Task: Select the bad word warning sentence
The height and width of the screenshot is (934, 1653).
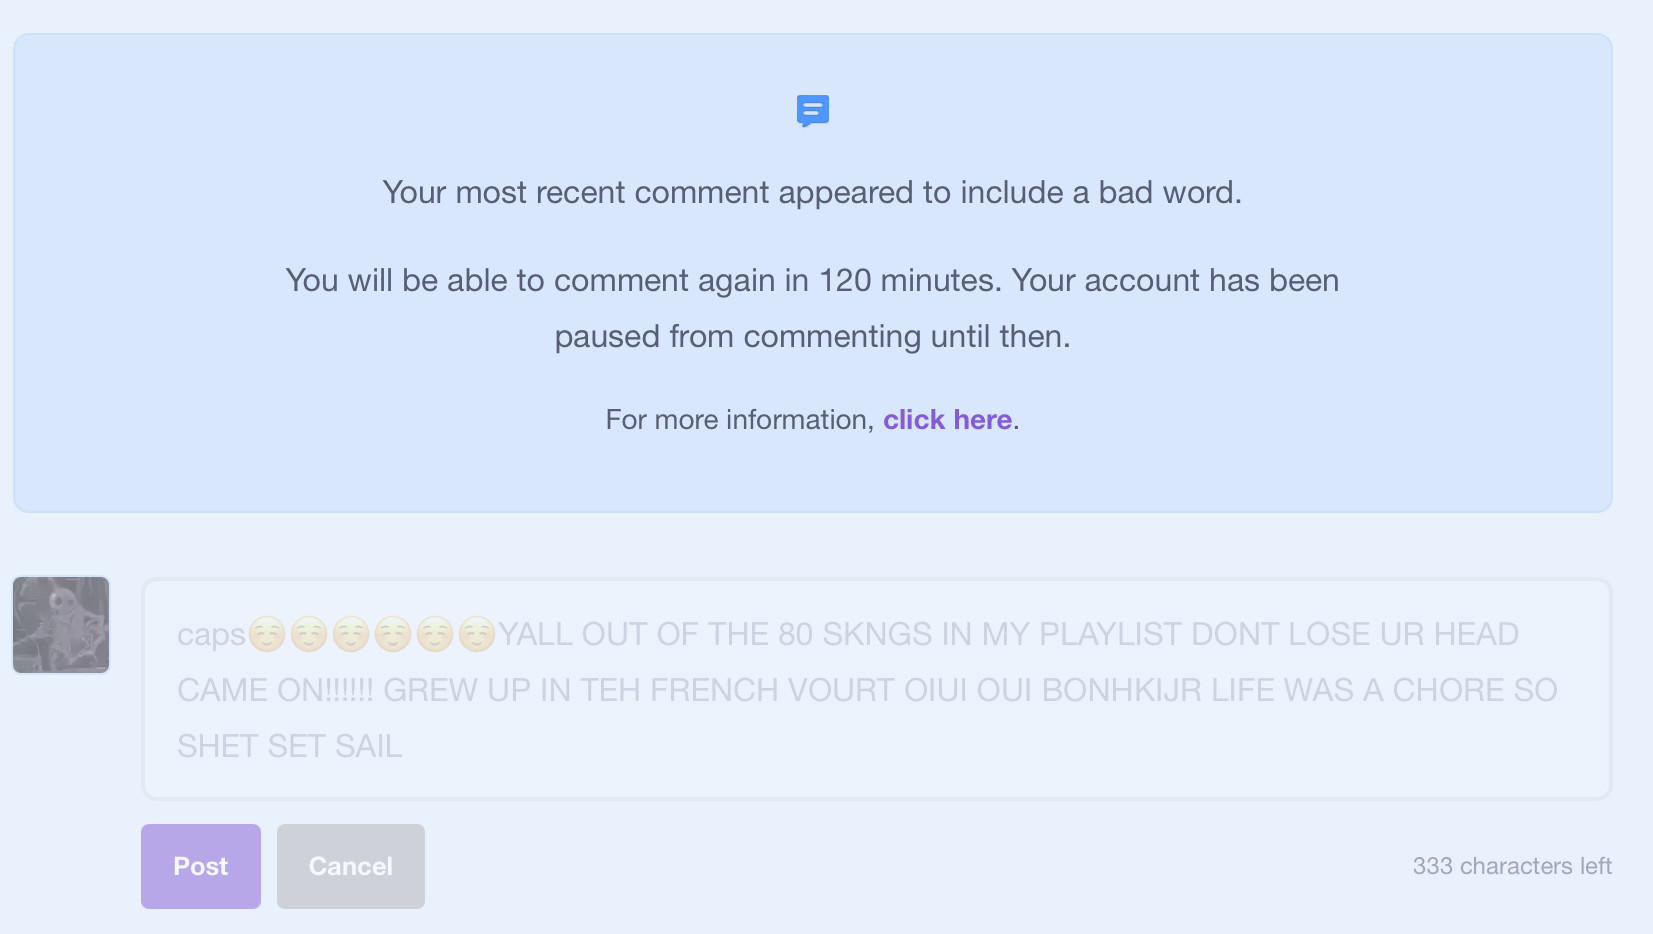Action: coord(812,192)
